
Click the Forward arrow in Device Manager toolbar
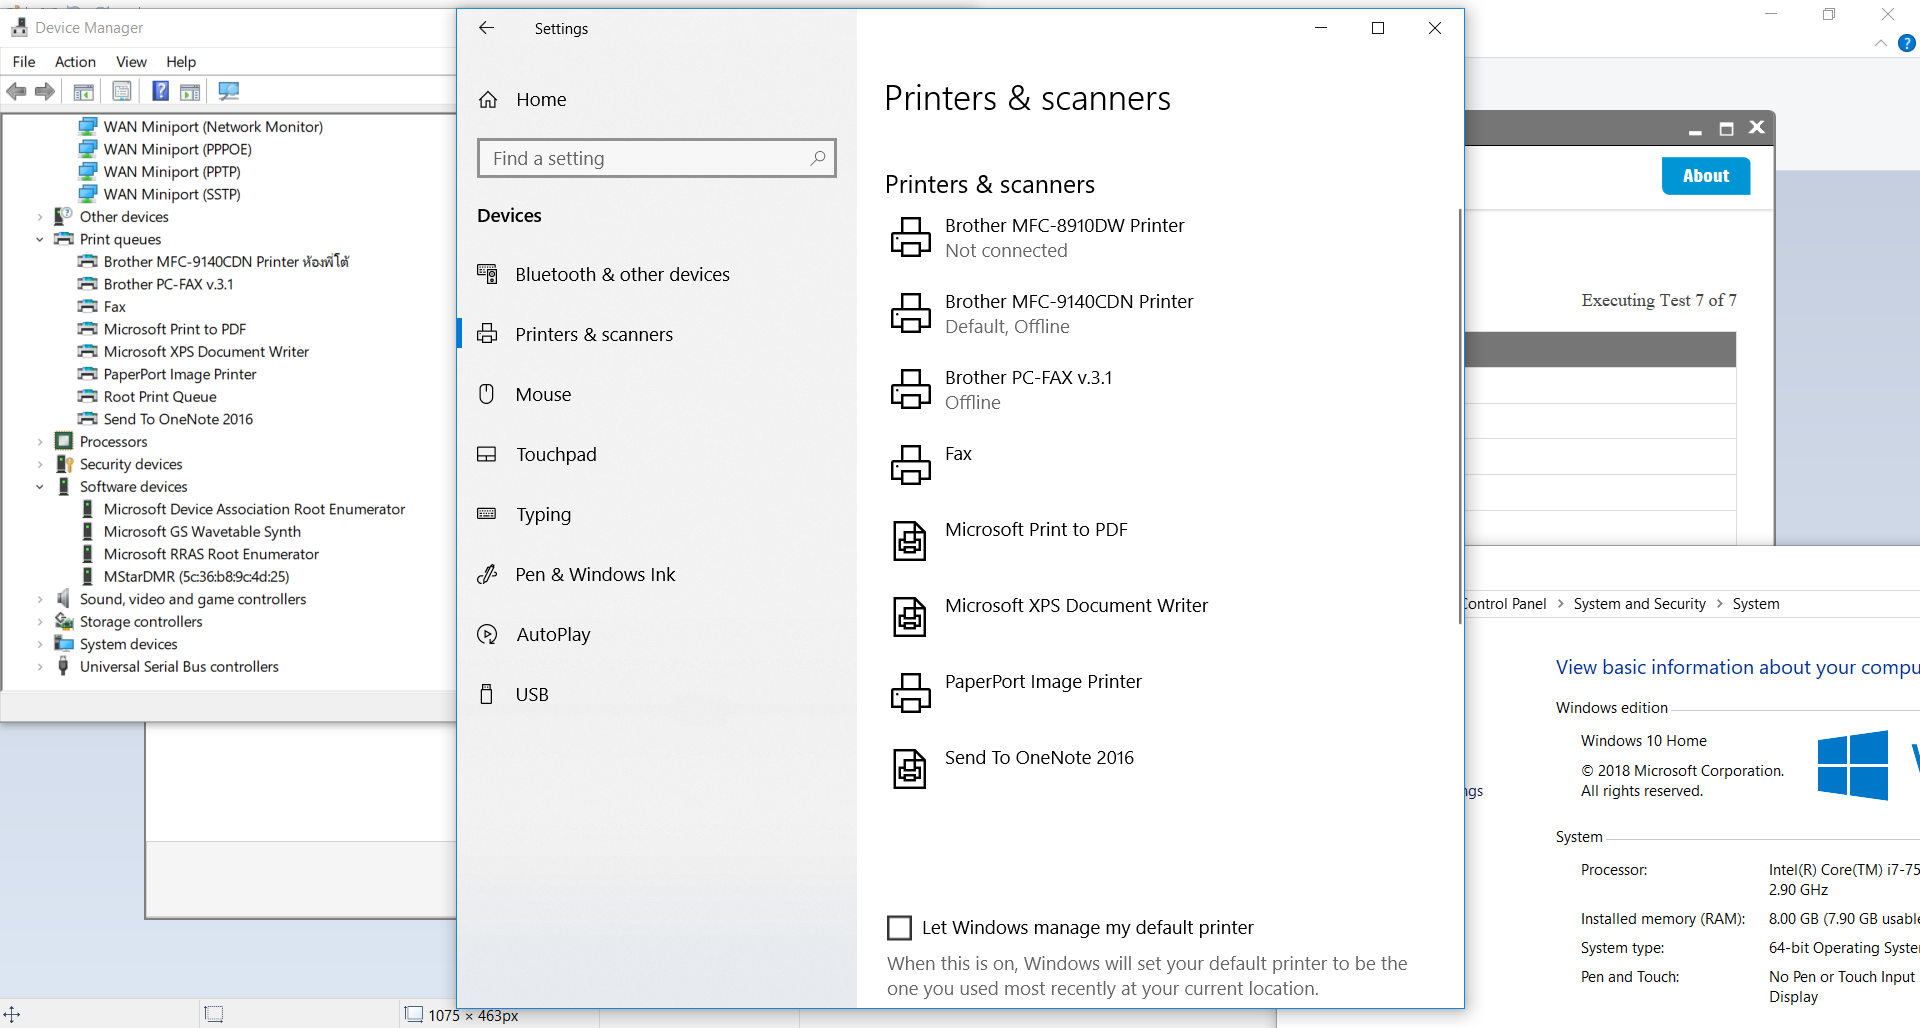click(x=45, y=92)
